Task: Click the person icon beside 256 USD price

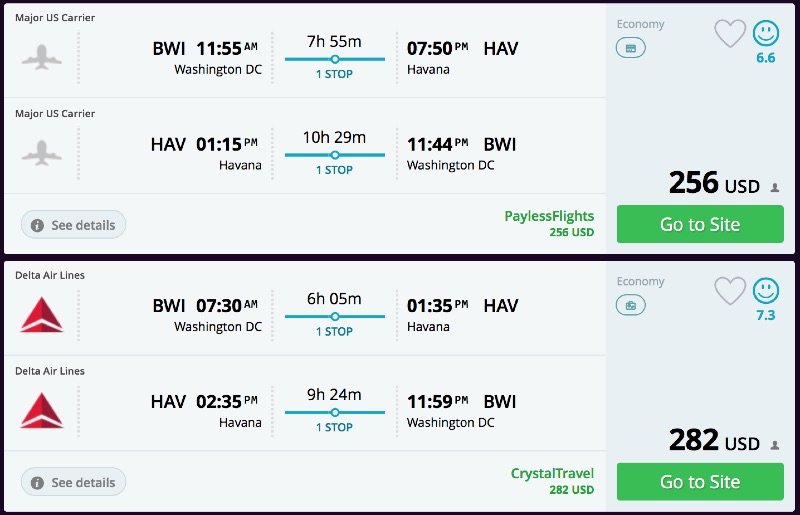Action: pyautogui.click(x=775, y=187)
